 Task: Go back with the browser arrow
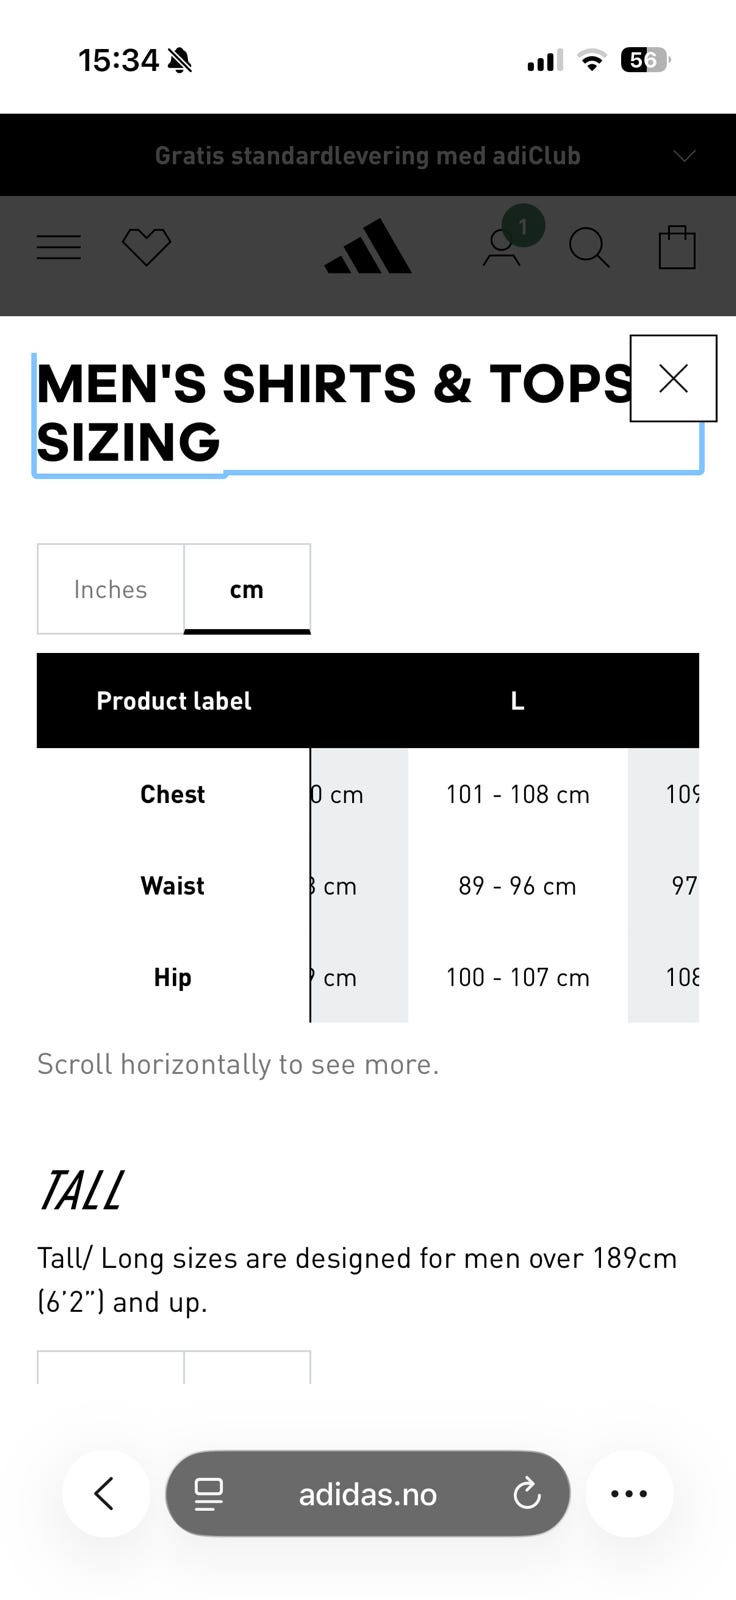[106, 1493]
